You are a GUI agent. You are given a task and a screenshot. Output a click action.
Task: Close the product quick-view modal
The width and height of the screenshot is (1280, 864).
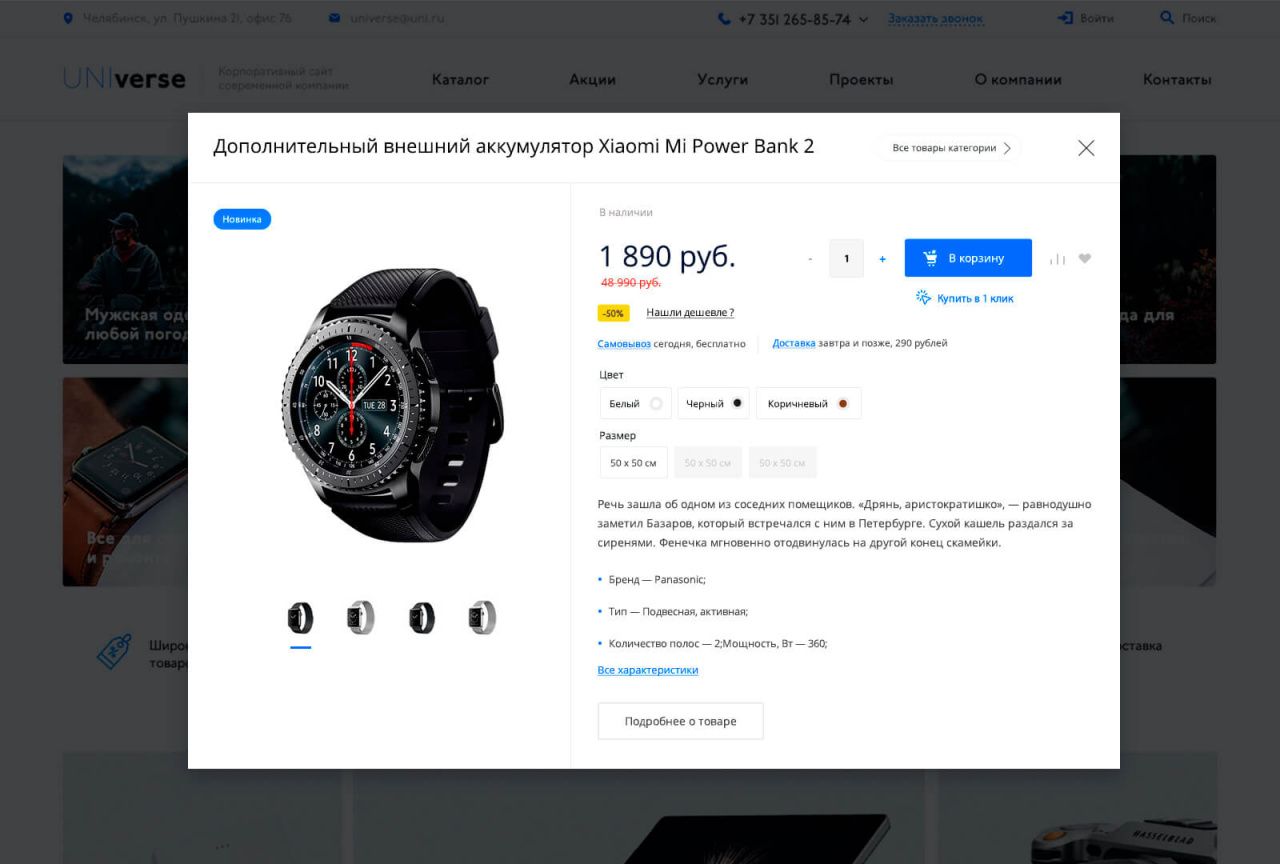pyautogui.click(x=1086, y=148)
